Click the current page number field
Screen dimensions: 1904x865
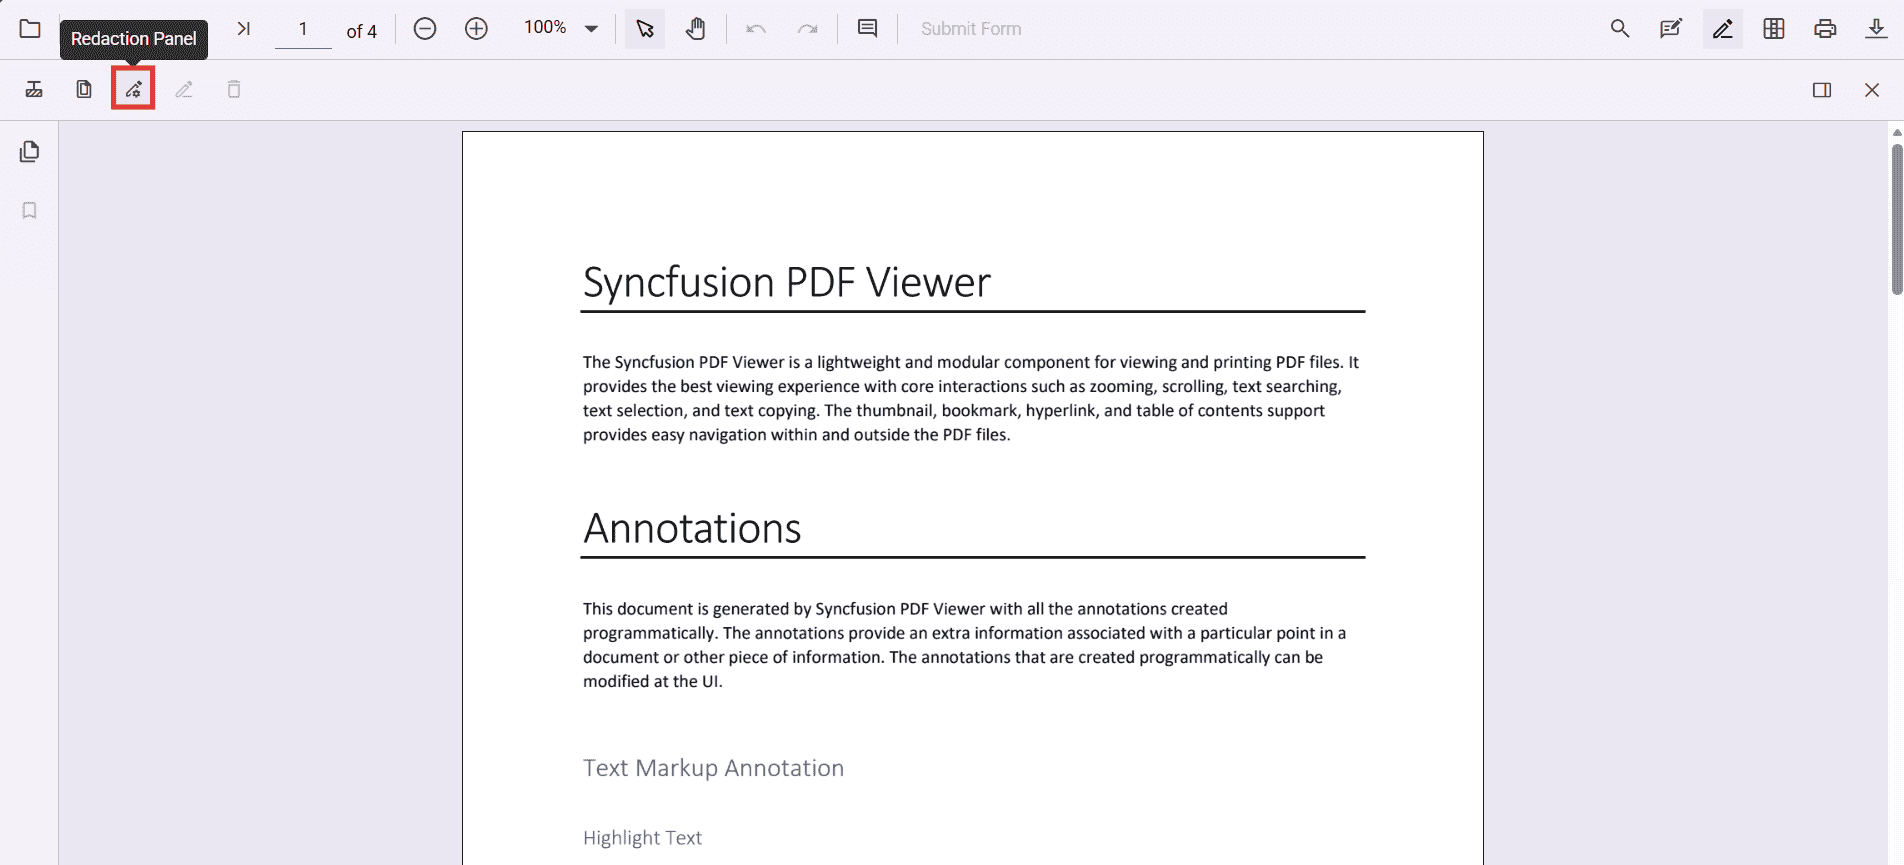click(x=303, y=30)
